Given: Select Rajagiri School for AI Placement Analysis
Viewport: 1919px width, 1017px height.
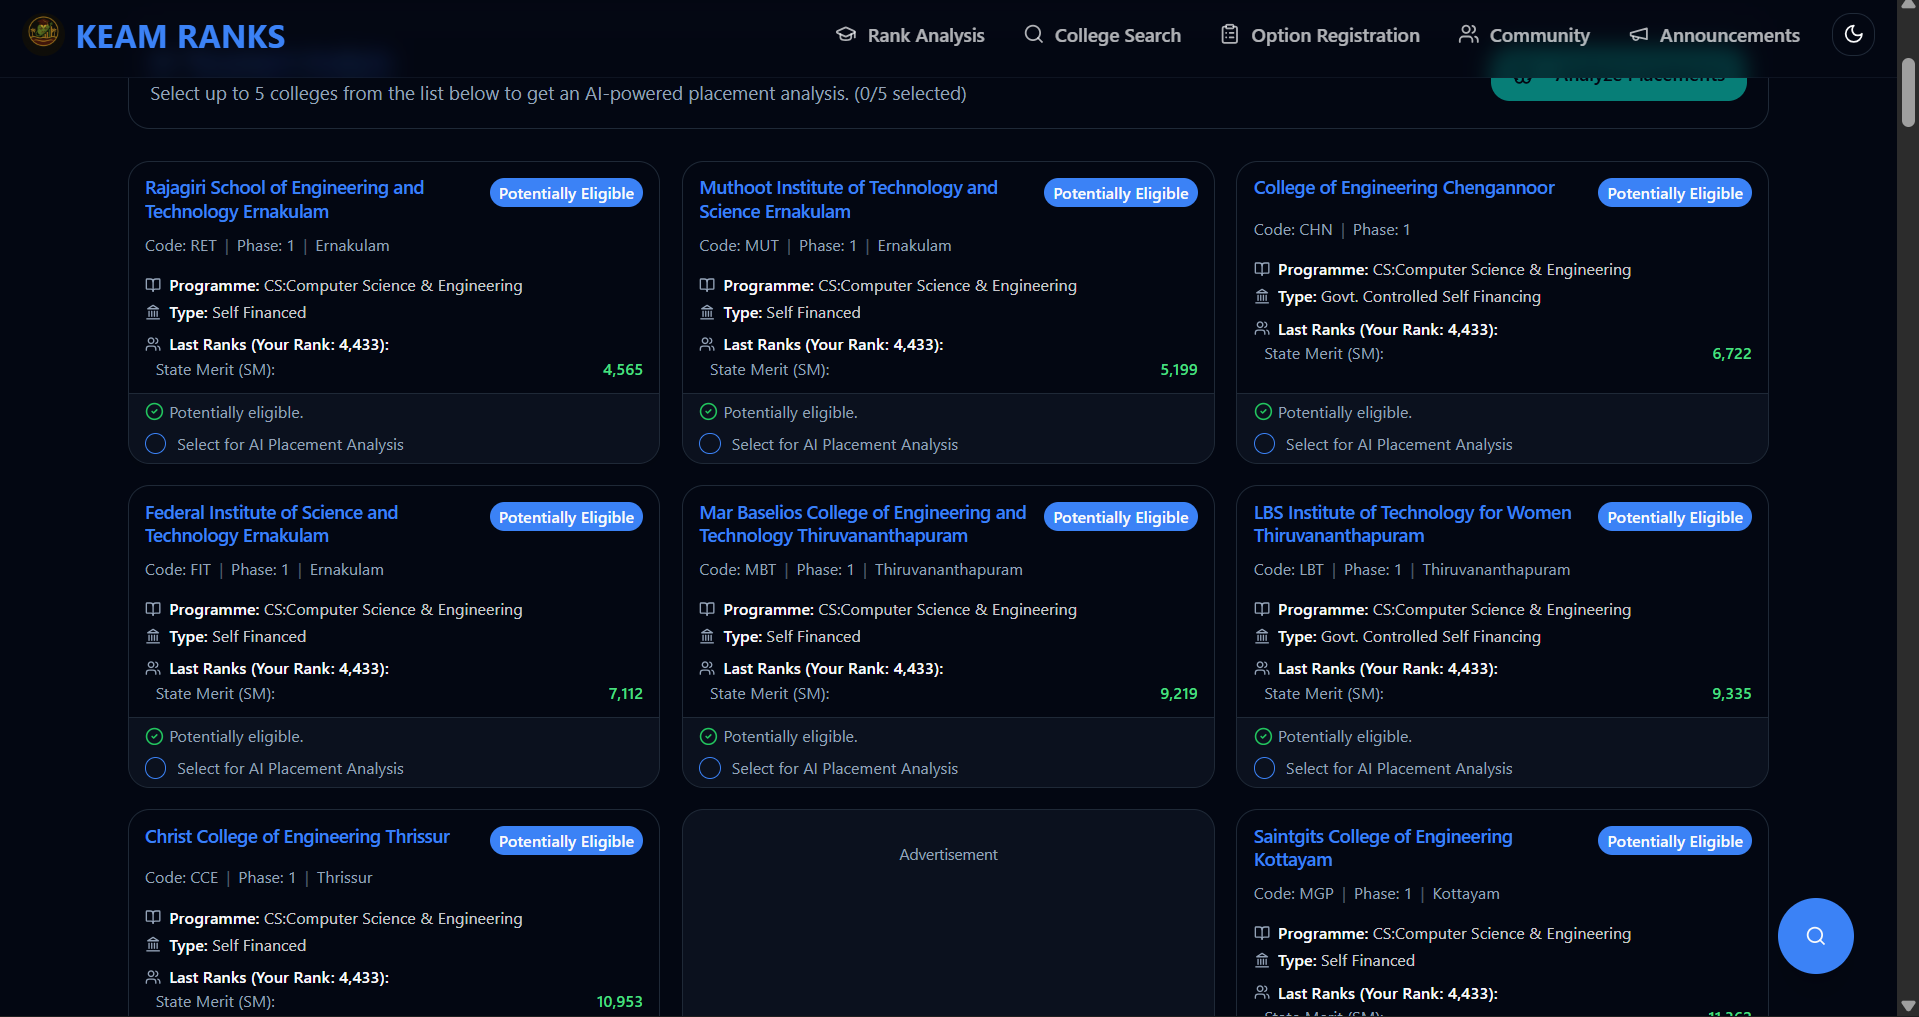Looking at the screenshot, I should click(x=156, y=444).
